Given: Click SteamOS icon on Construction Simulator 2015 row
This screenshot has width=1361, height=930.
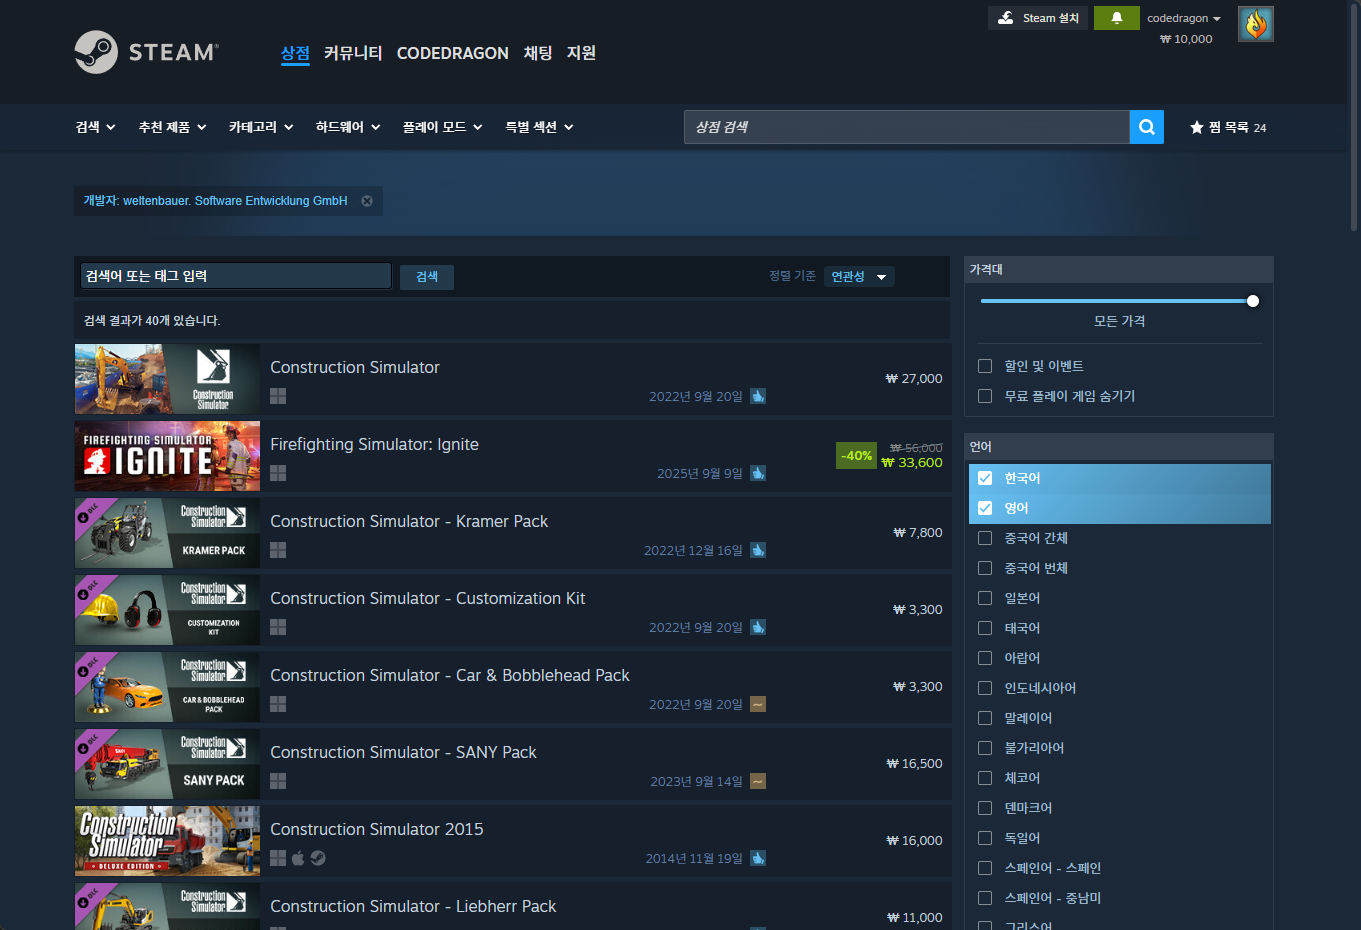Looking at the screenshot, I should point(318,858).
